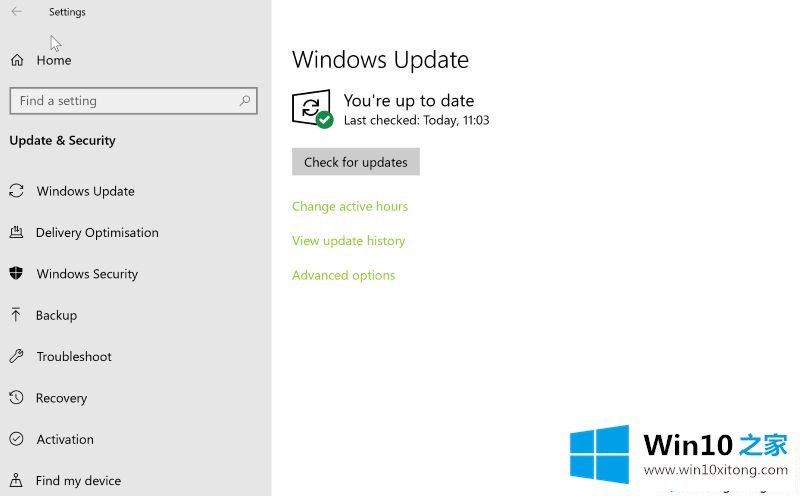Click the Windows Update page heading

tap(381, 60)
